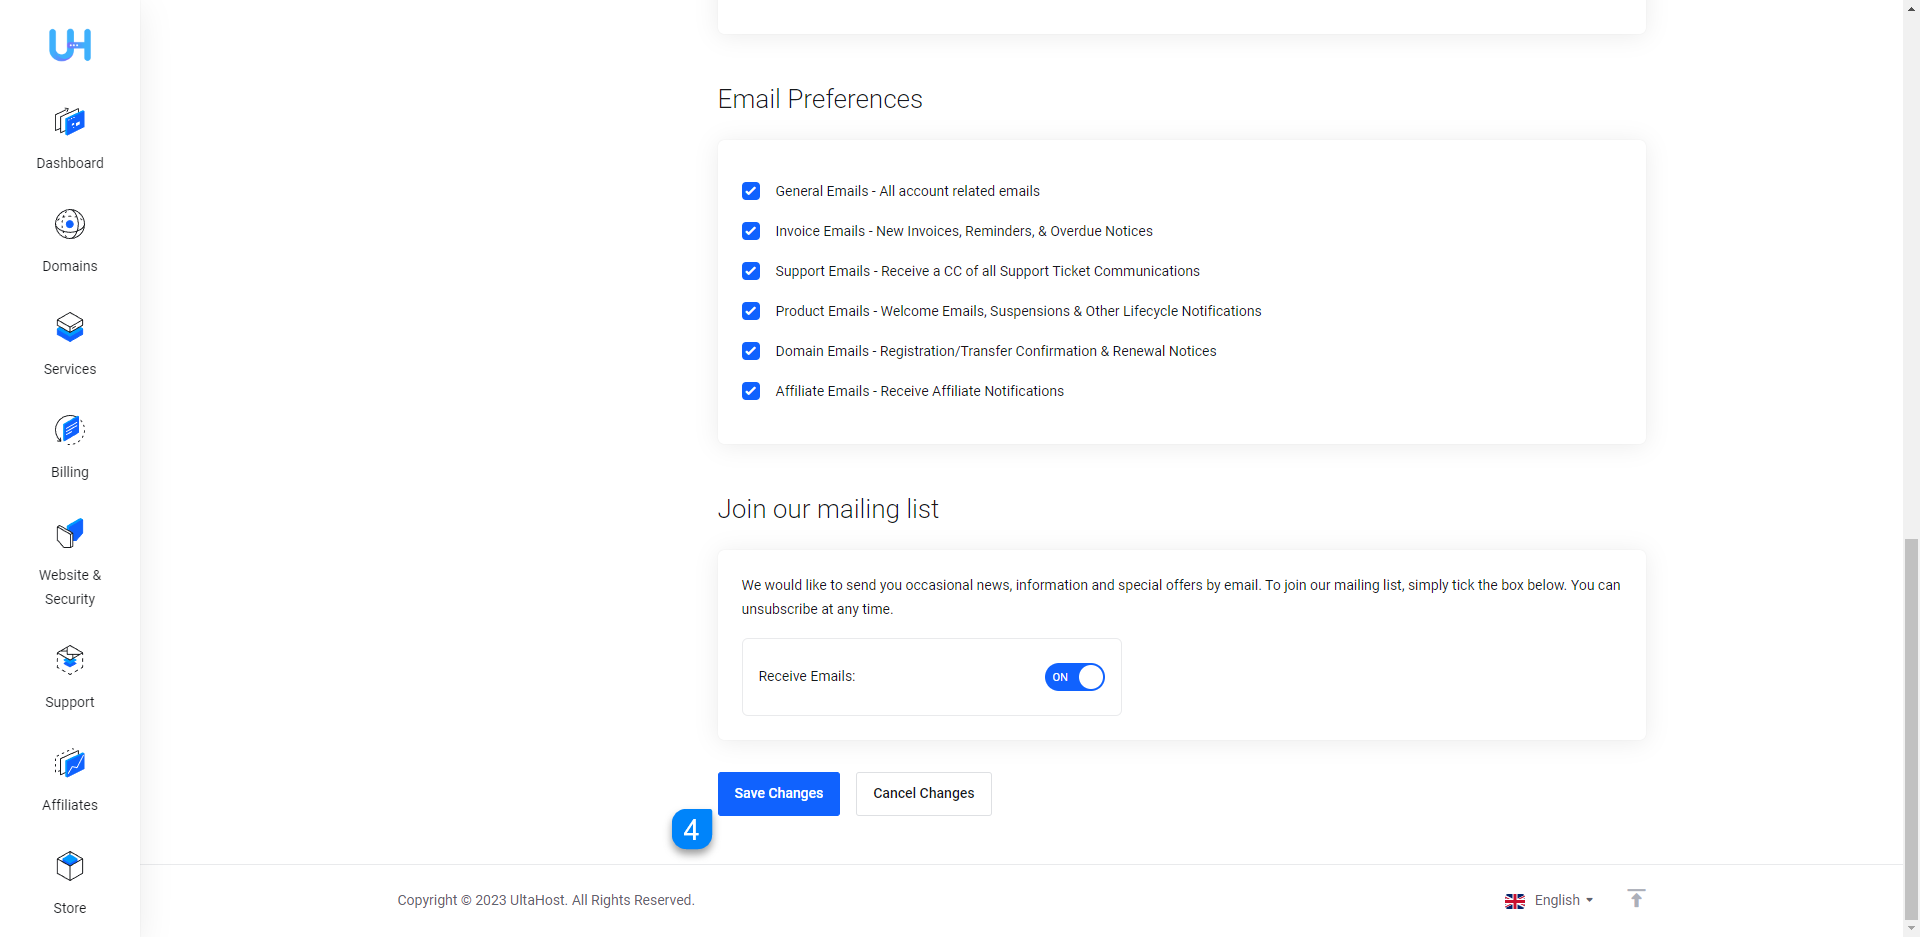
Task: Uncheck Domain Emails checkbox
Action: (x=751, y=351)
